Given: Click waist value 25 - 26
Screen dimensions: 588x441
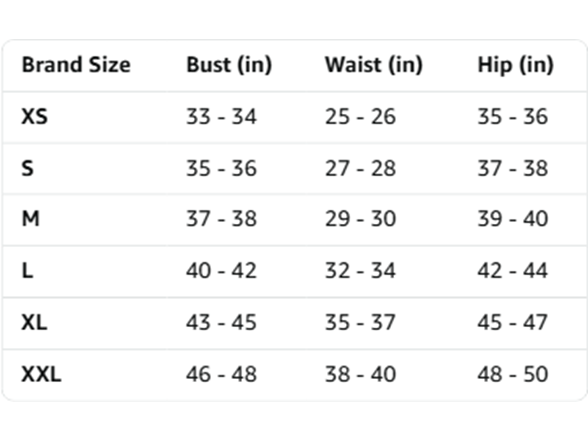Looking at the screenshot, I should (x=360, y=116).
